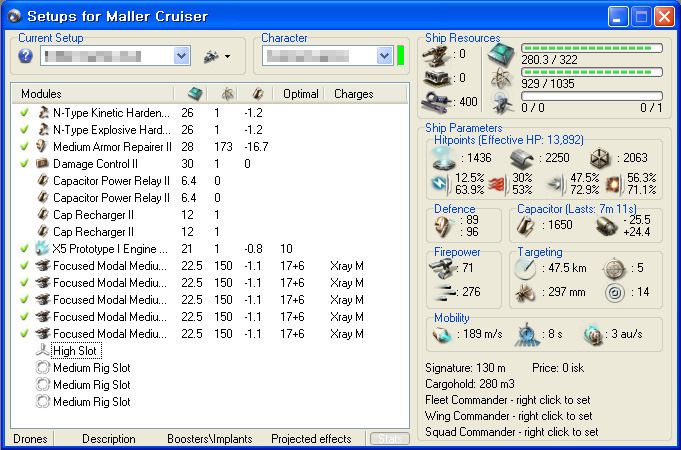The height and width of the screenshot is (450, 681).
Task: Sort by the Optimal column header
Action: tap(301, 94)
